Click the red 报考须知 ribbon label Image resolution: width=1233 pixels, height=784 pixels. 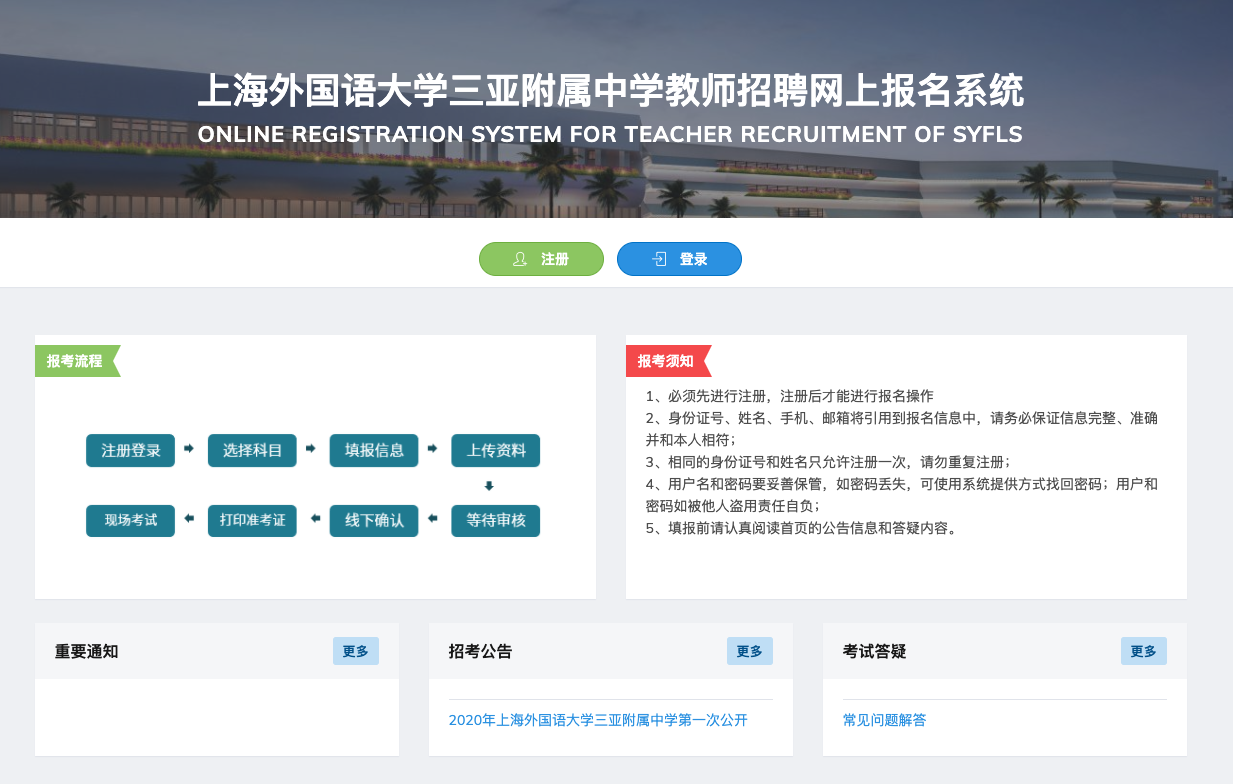pos(668,361)
